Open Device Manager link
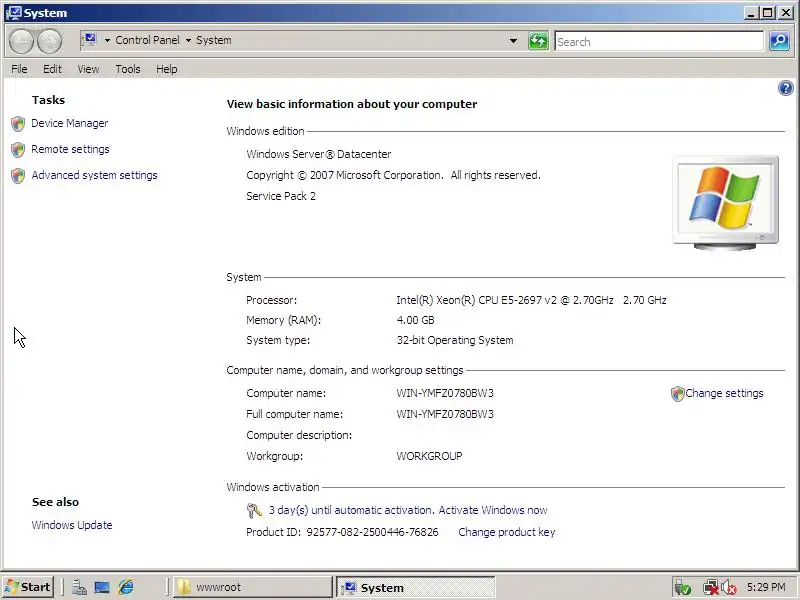800x600 pixels. tap(69, 123)
